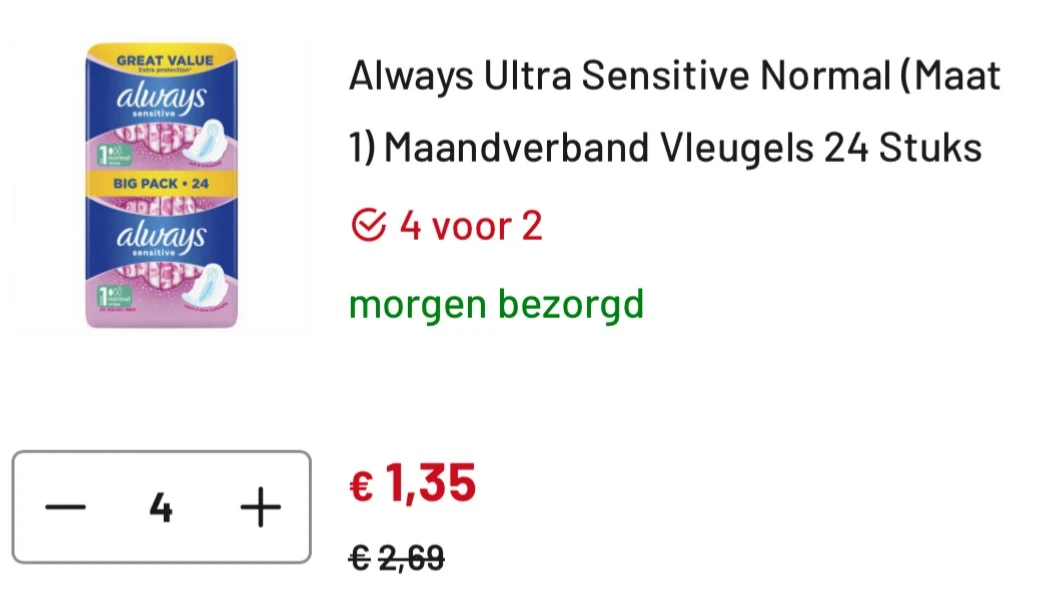Image resolution: width=1053 pixels, height=611 pixels.
Task: Open the Always Ultra Sensitive Normal product title
Action: click(674, 78)
